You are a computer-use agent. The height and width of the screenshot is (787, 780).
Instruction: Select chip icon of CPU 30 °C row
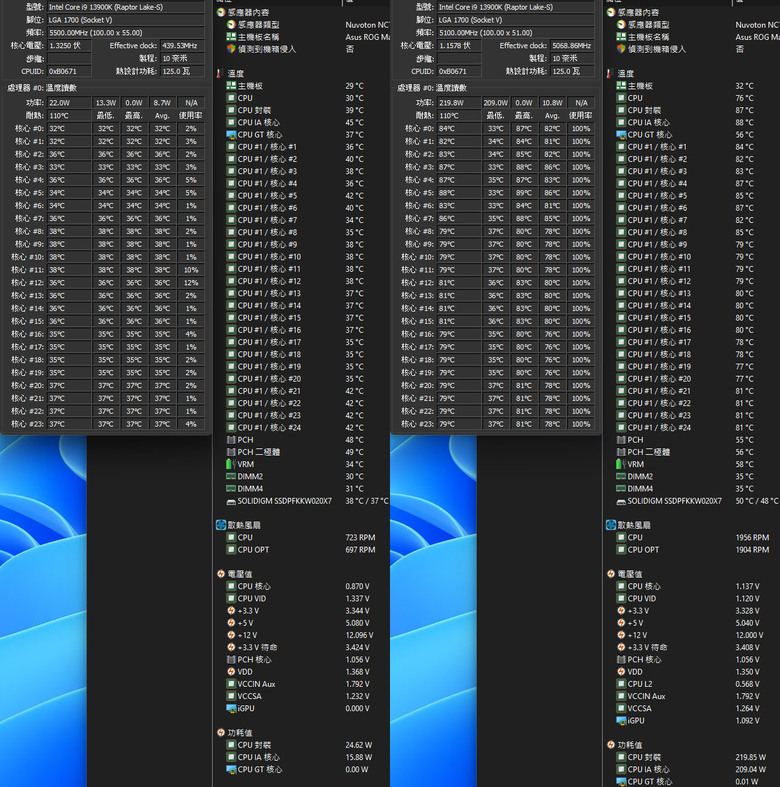(x=231, y=98)
